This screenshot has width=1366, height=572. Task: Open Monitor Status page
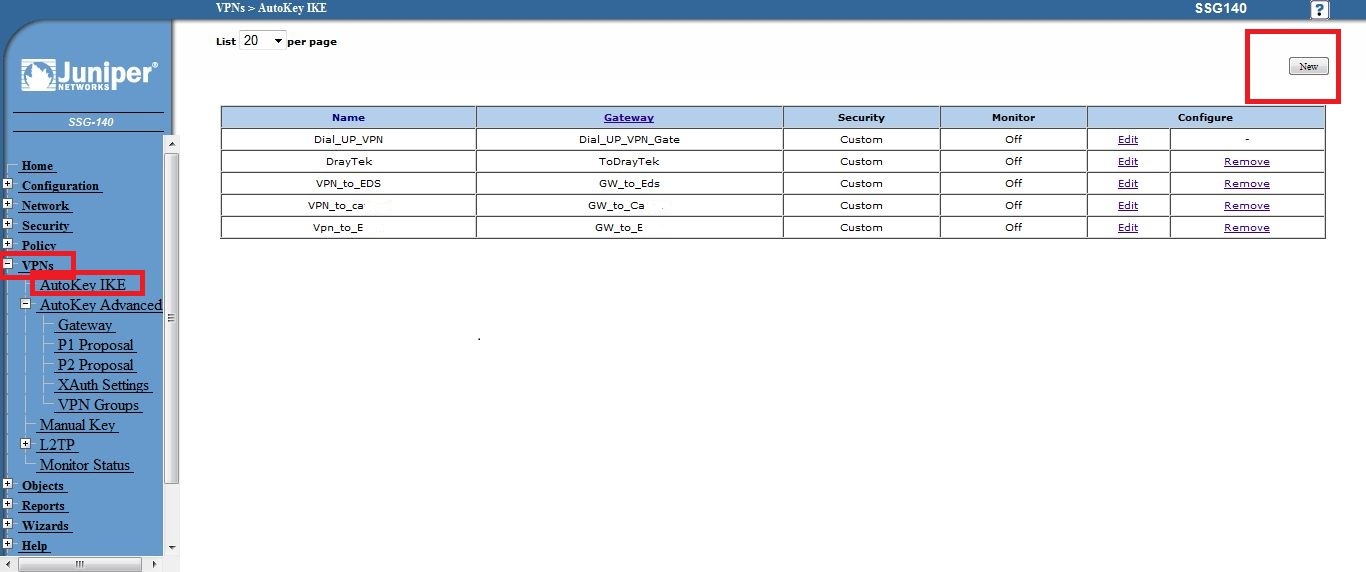pos(85,465)
